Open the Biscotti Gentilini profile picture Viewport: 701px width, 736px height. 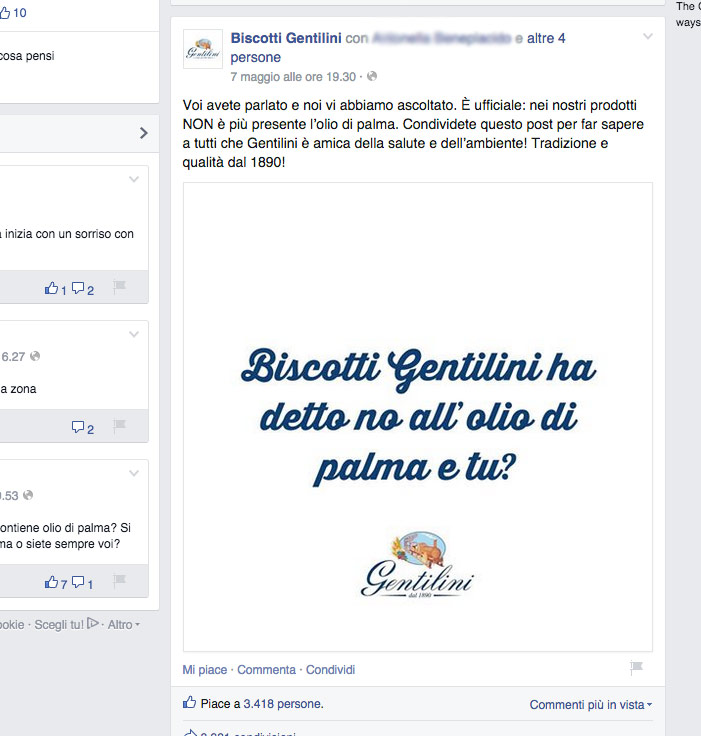click(x=203, y=49)
